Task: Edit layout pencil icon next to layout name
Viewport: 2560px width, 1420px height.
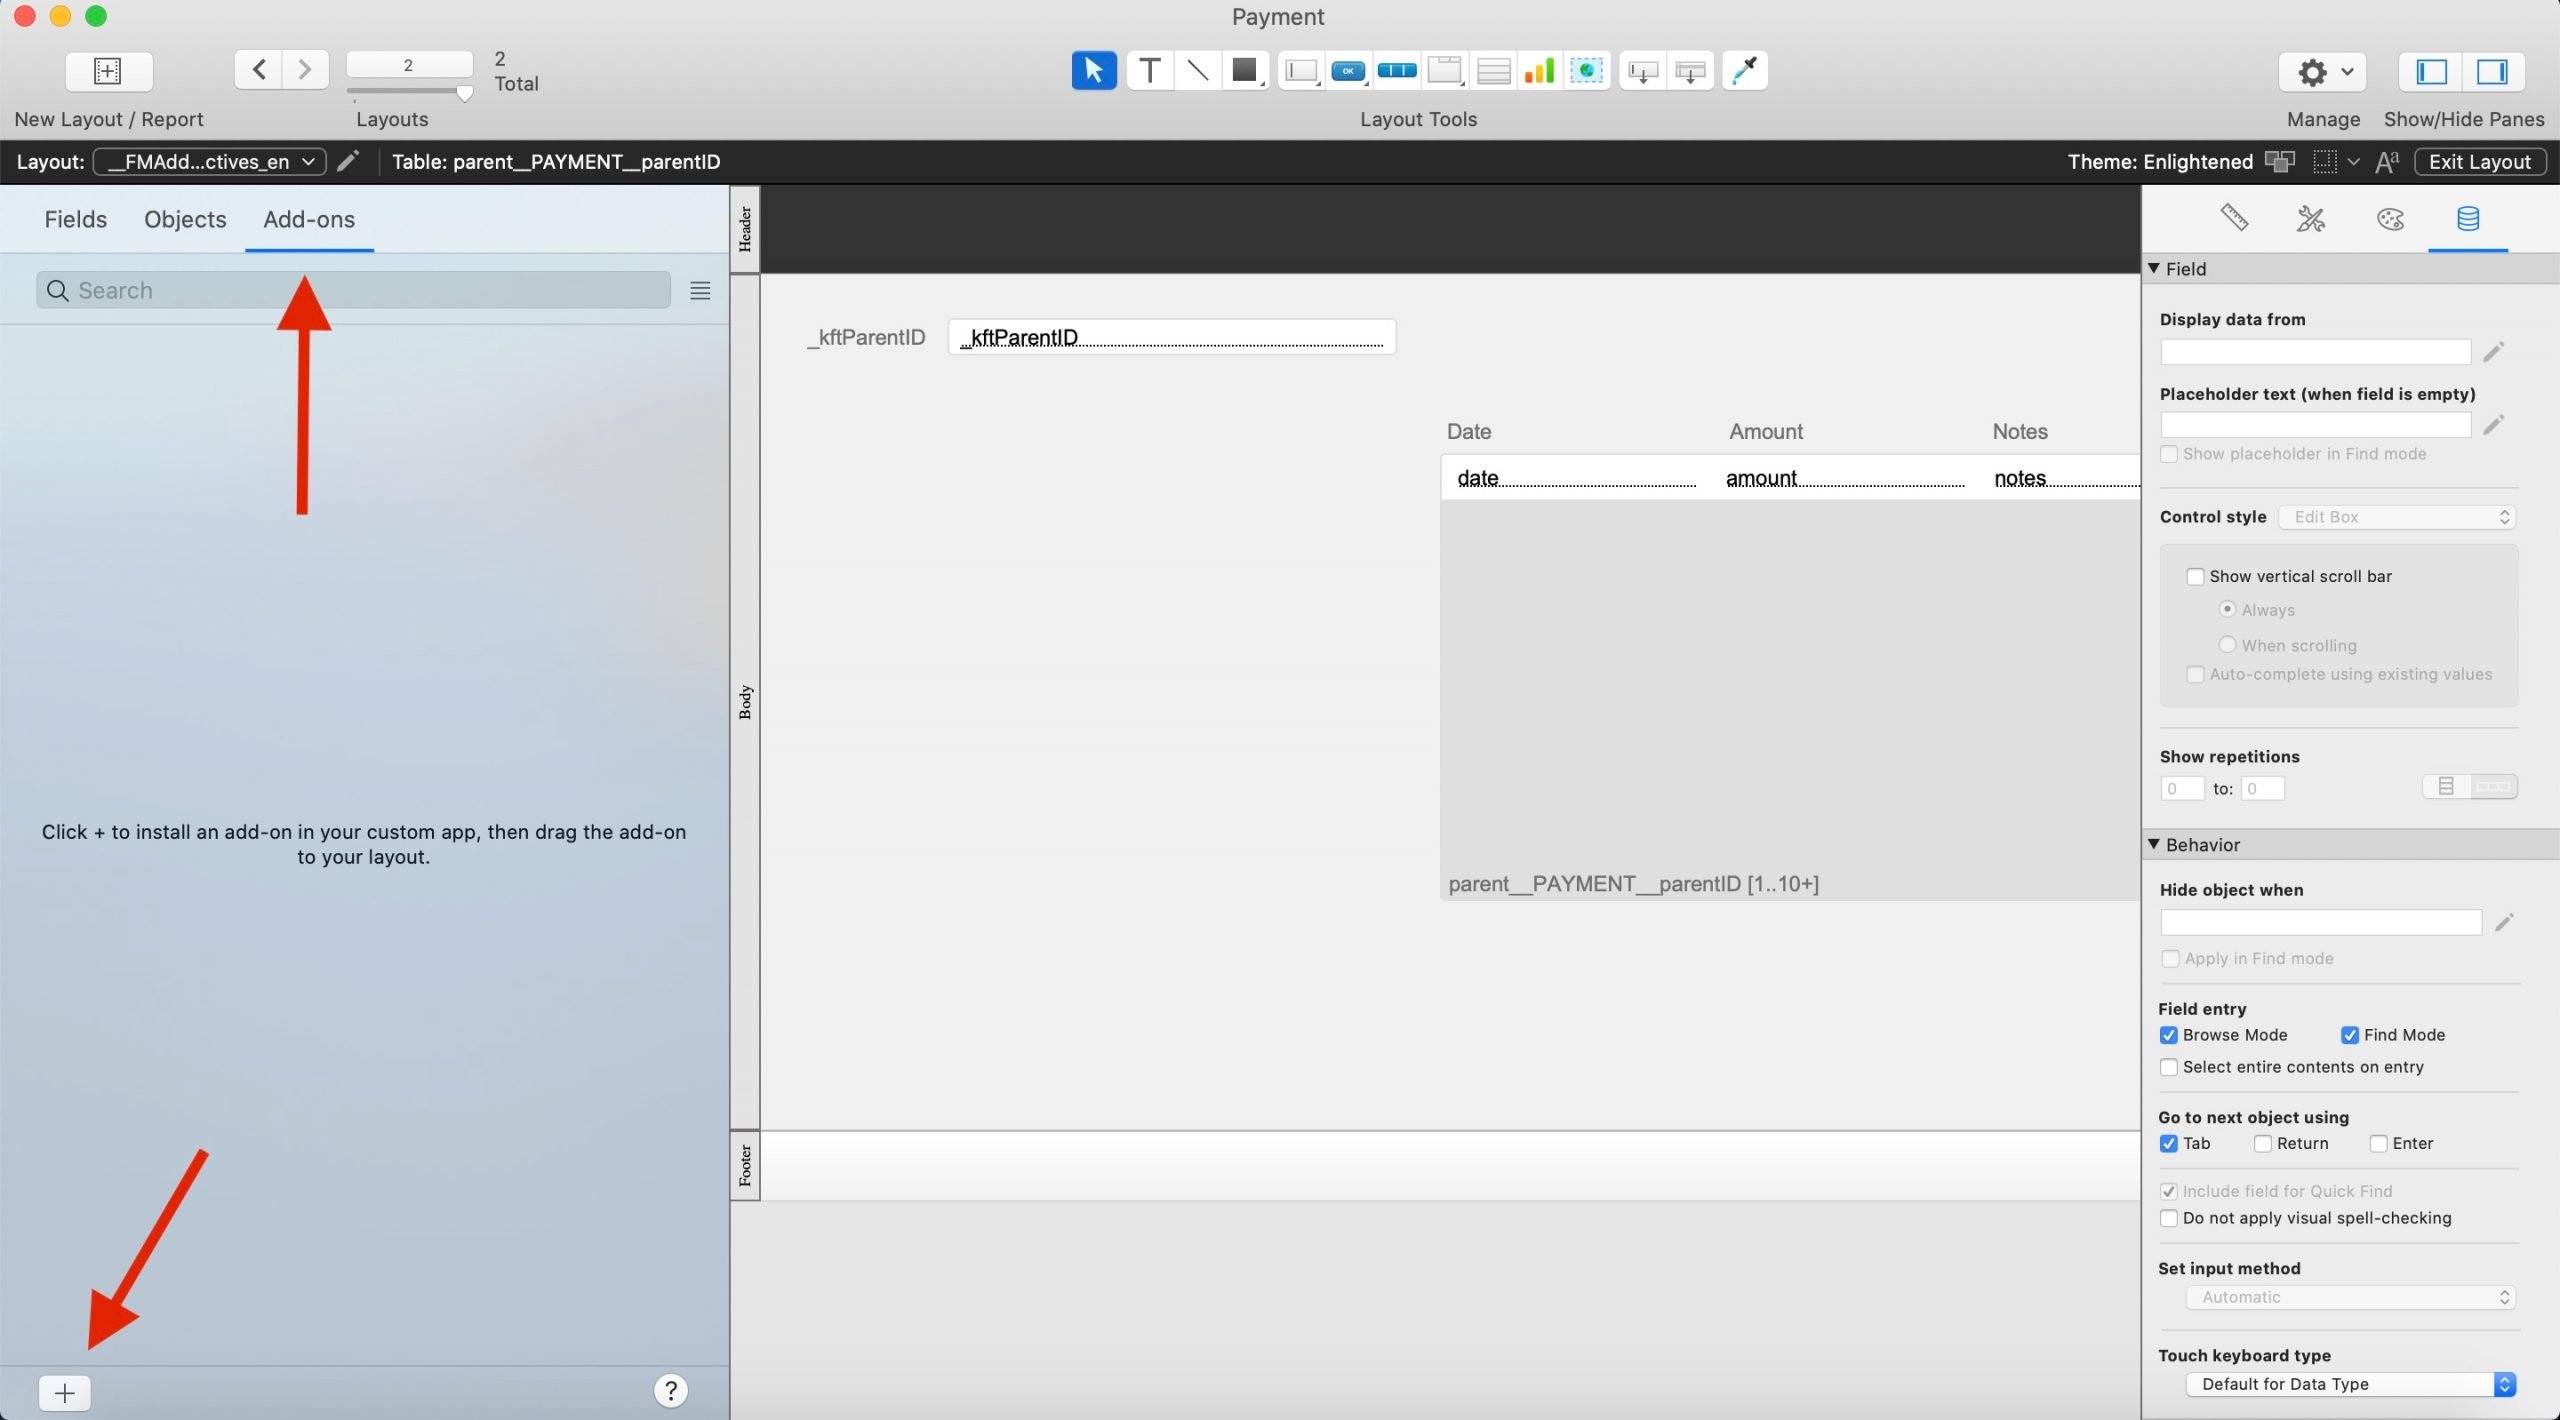Action: point(347,161)
